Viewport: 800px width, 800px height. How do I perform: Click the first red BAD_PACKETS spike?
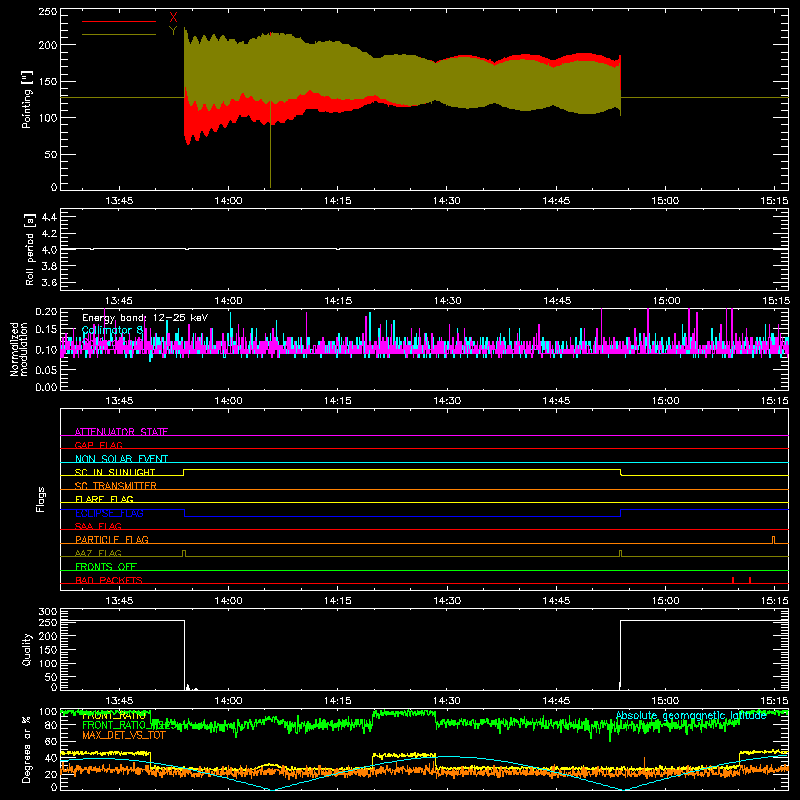tap(733, 580)
